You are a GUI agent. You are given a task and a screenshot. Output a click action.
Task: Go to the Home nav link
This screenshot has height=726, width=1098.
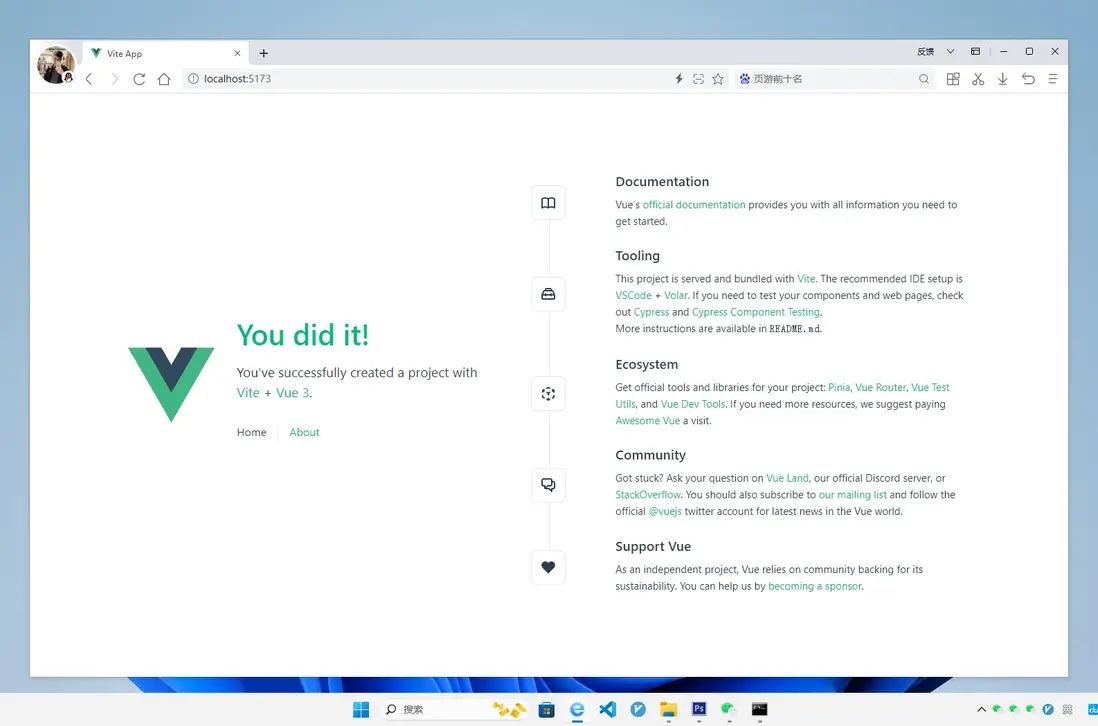[251, 432]
